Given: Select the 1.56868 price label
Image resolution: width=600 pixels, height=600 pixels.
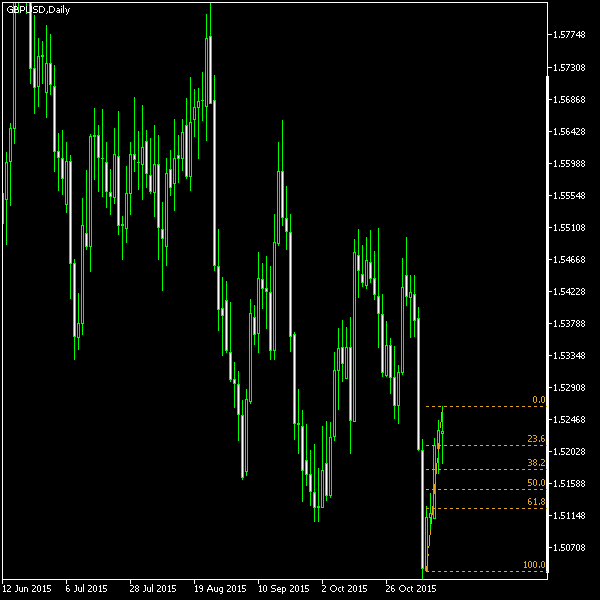Looking at the screenshot, I should [x=569, y=100].
